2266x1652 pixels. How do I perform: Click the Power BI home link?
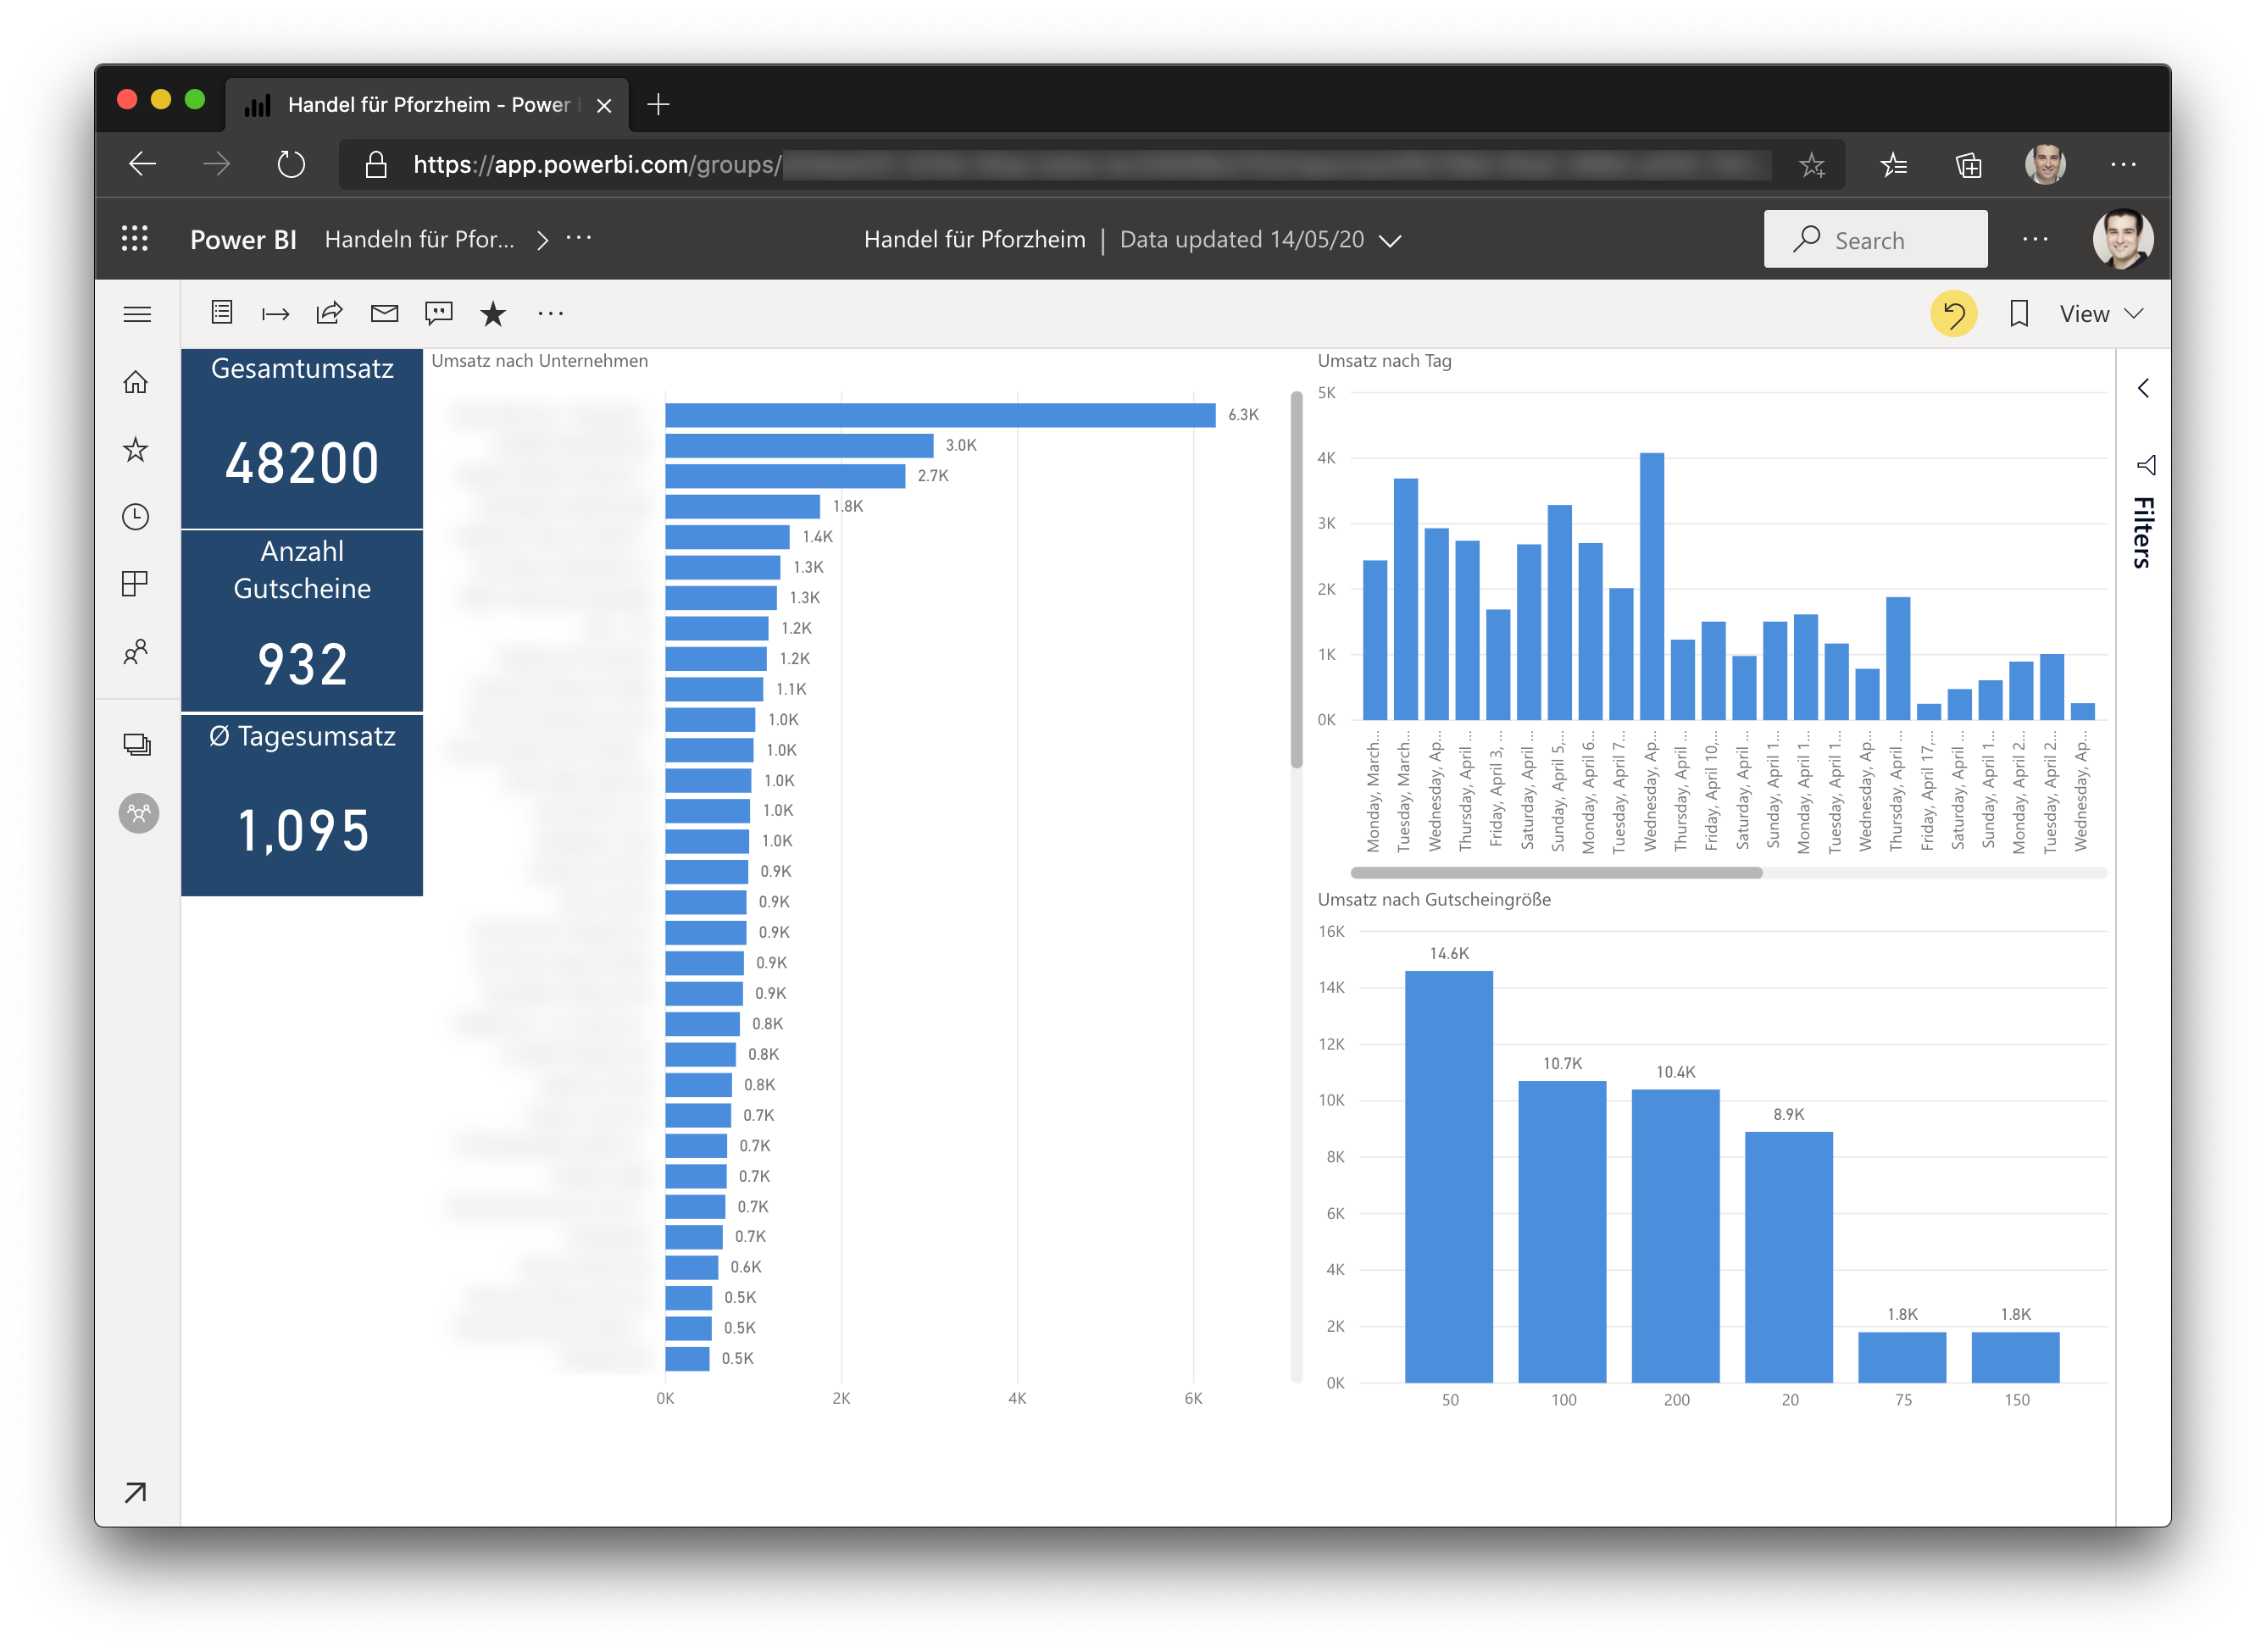point(243,240)
